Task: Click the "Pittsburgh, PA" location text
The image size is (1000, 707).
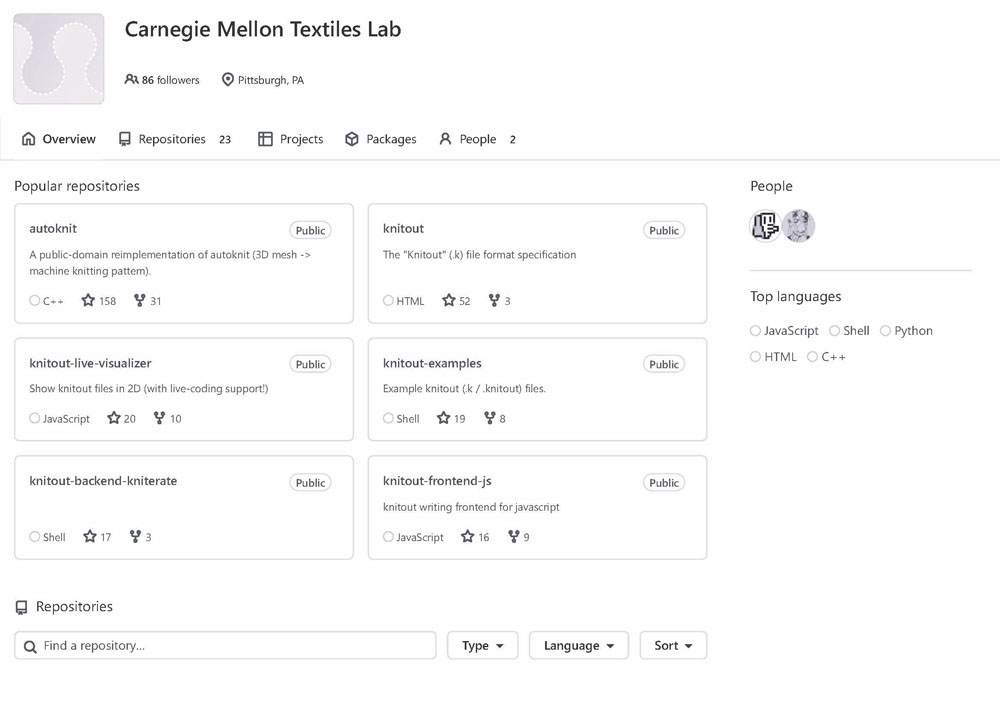Action: tap(271, 80)
